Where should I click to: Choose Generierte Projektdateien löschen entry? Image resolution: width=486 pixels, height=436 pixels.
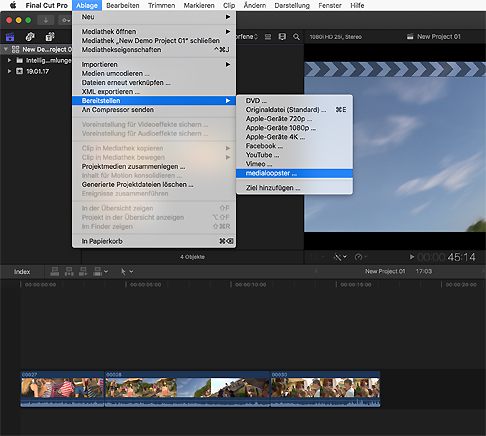coord(154,184)
